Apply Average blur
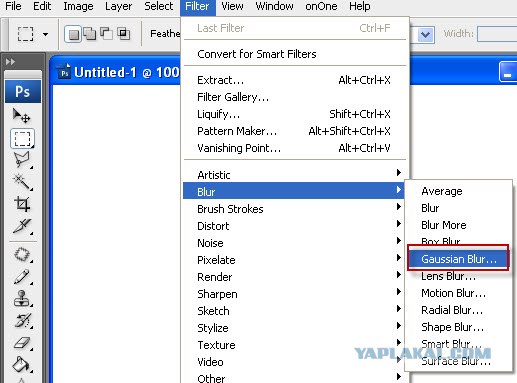The height and width of the screenshot is (383, 517). click(458, 191)
